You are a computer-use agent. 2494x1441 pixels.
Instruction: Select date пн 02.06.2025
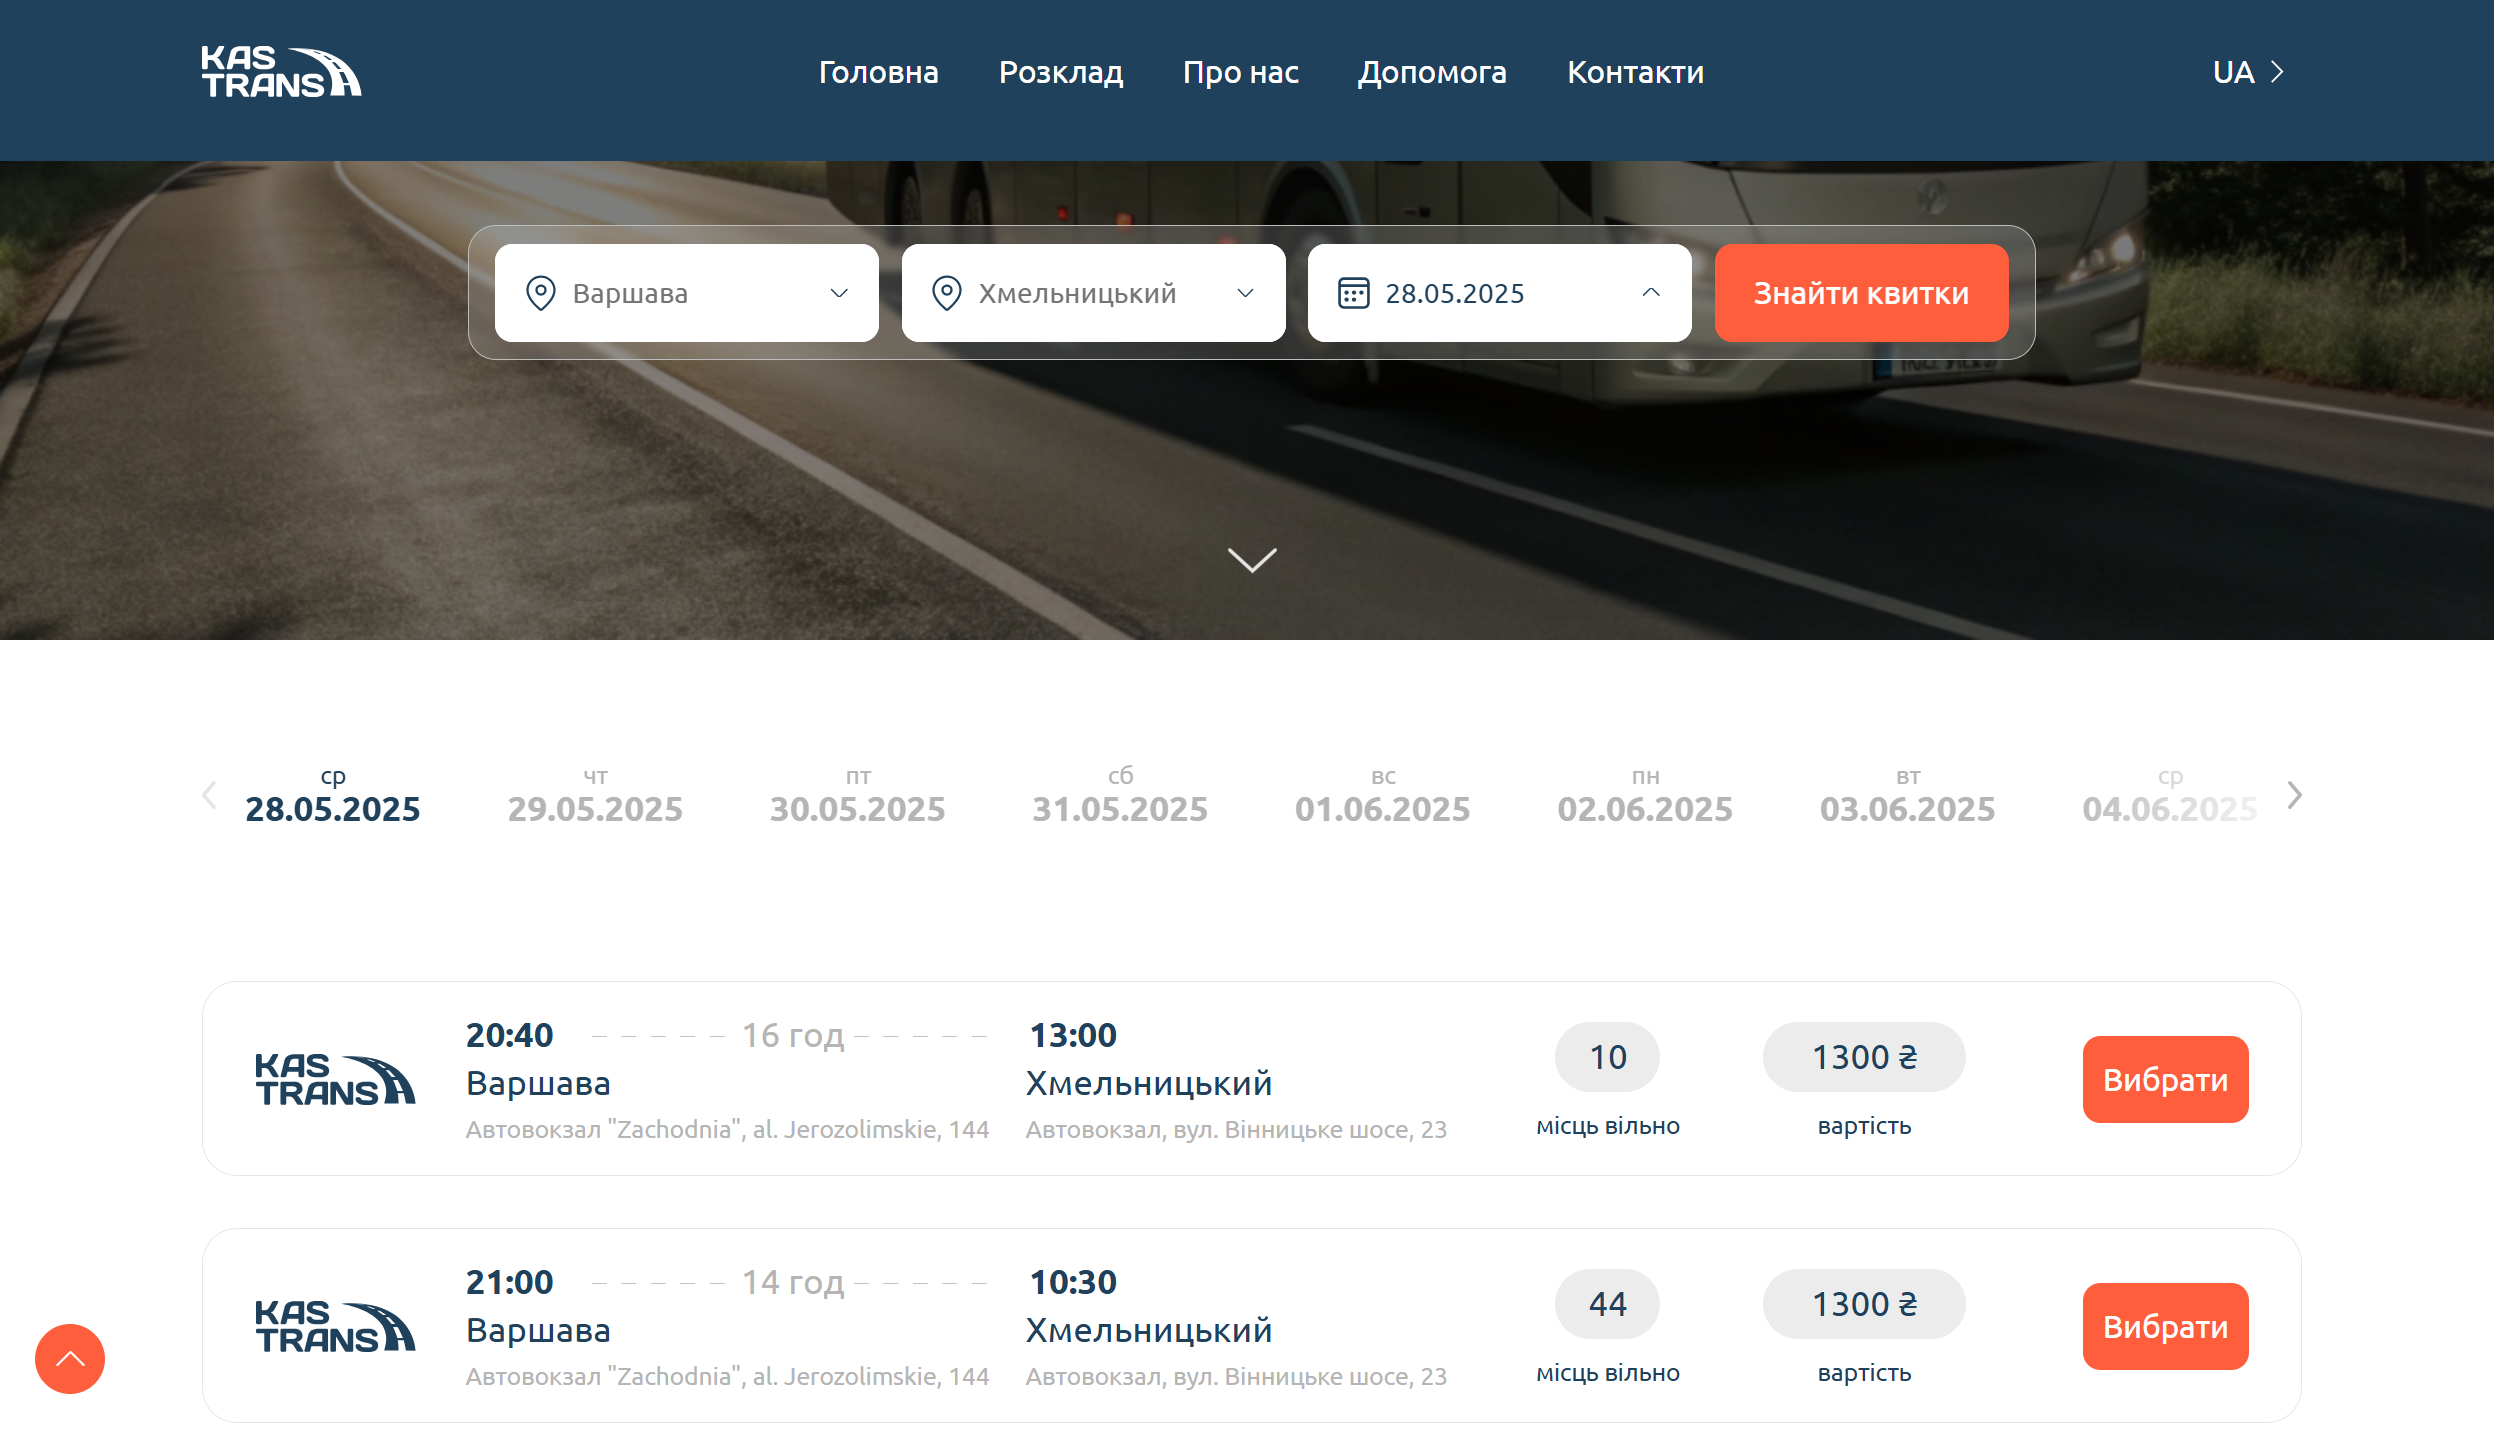[1645, 796]
